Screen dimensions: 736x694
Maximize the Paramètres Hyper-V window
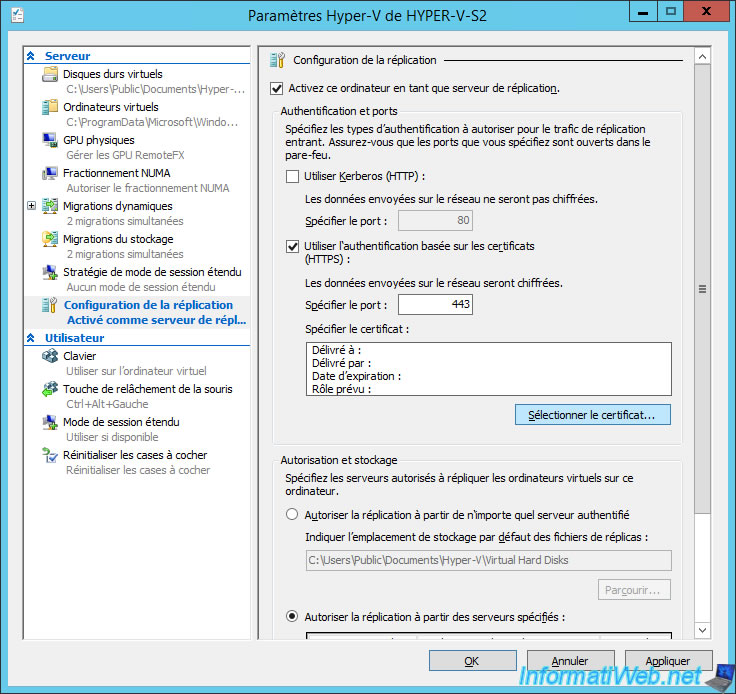(x=670, y=11)
